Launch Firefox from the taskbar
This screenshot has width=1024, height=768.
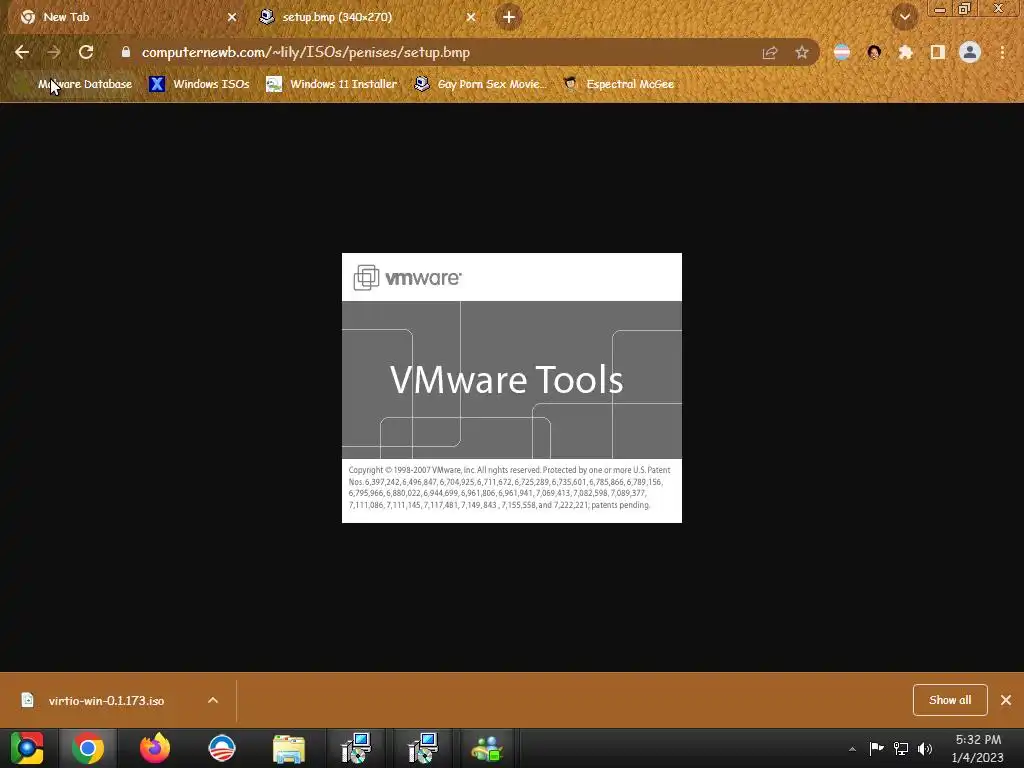pyautogui.click(x=155, y=748)
